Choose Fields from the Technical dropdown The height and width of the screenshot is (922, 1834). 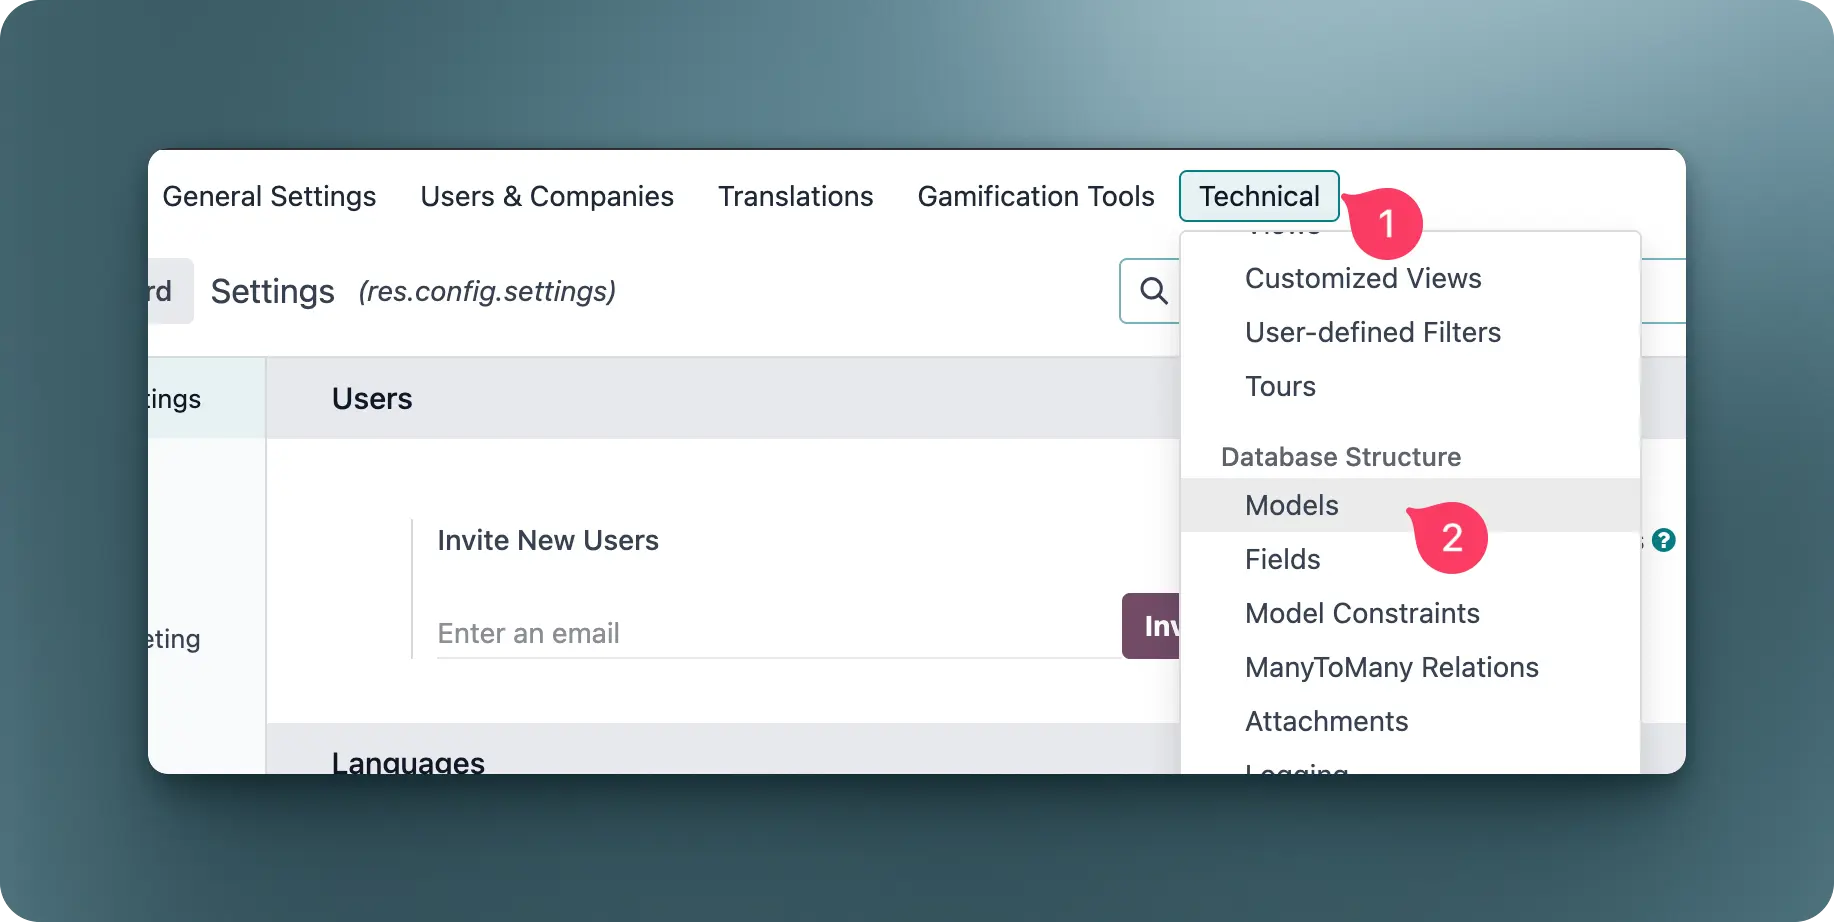[x=1282, y=559]
